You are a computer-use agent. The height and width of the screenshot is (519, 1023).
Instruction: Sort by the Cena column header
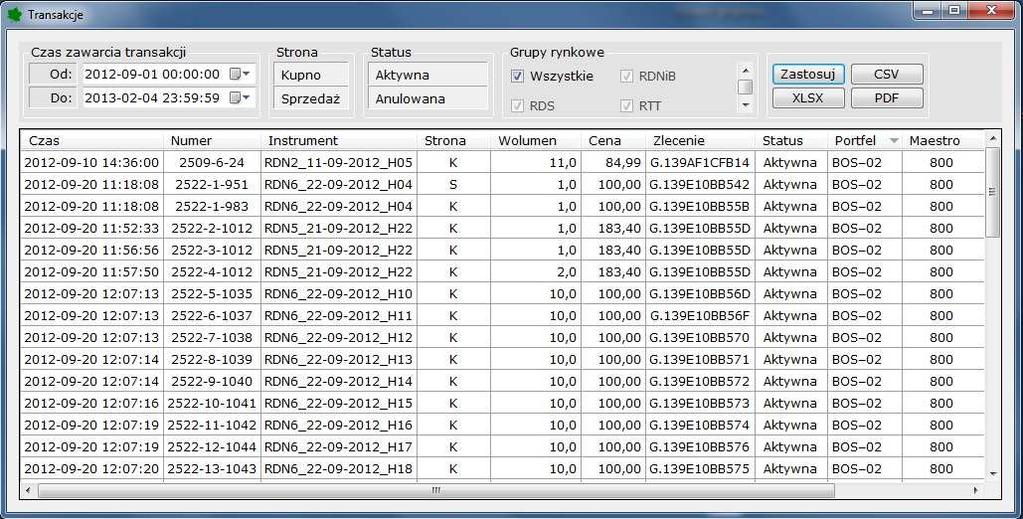pyautogui.click(x=613, y=140)
